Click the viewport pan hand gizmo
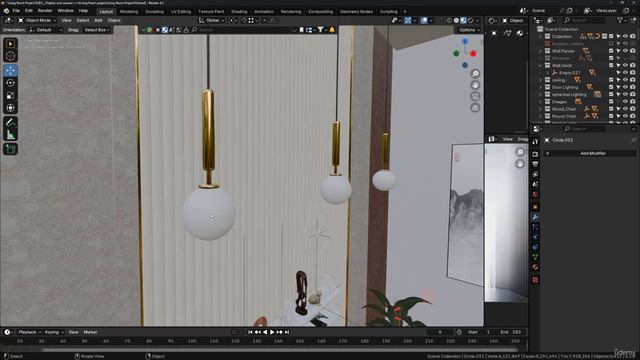 point(475,85)
